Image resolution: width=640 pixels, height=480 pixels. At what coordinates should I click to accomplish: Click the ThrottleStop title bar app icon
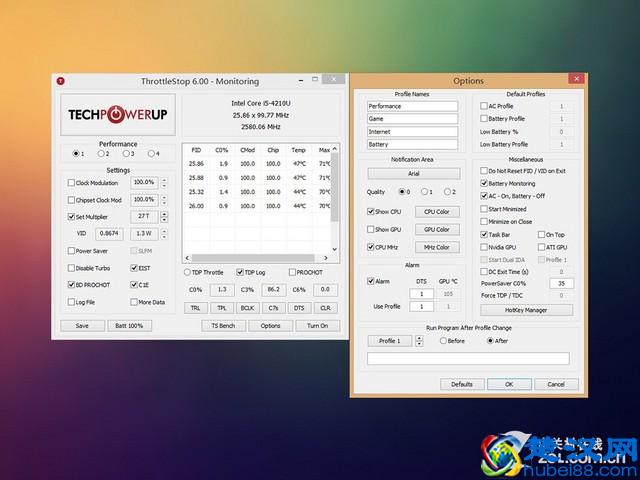pos(62,80)
